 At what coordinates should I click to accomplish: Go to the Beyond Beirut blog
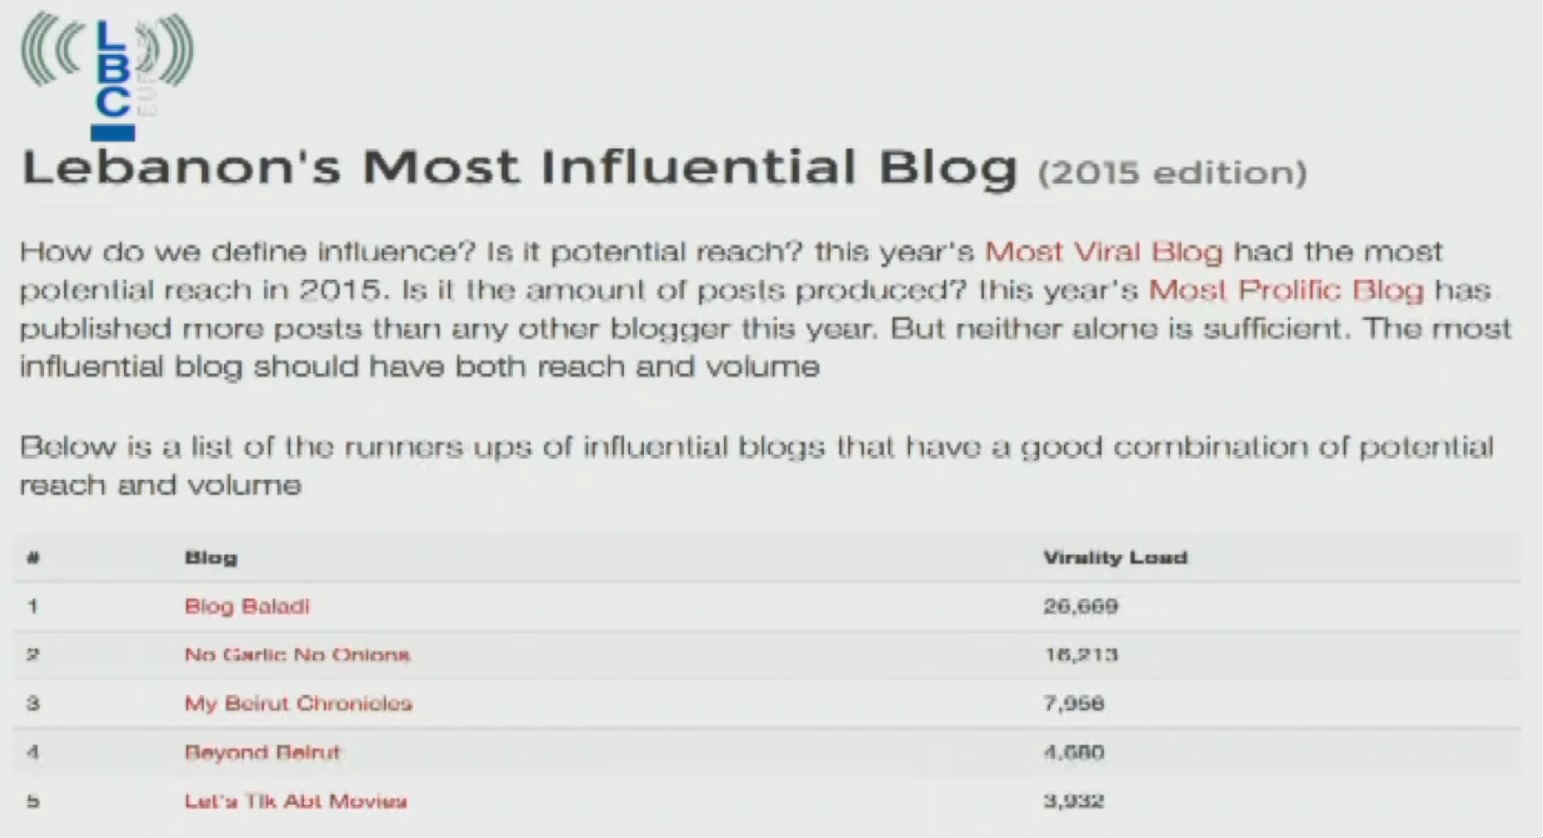[x=262, y=752]
